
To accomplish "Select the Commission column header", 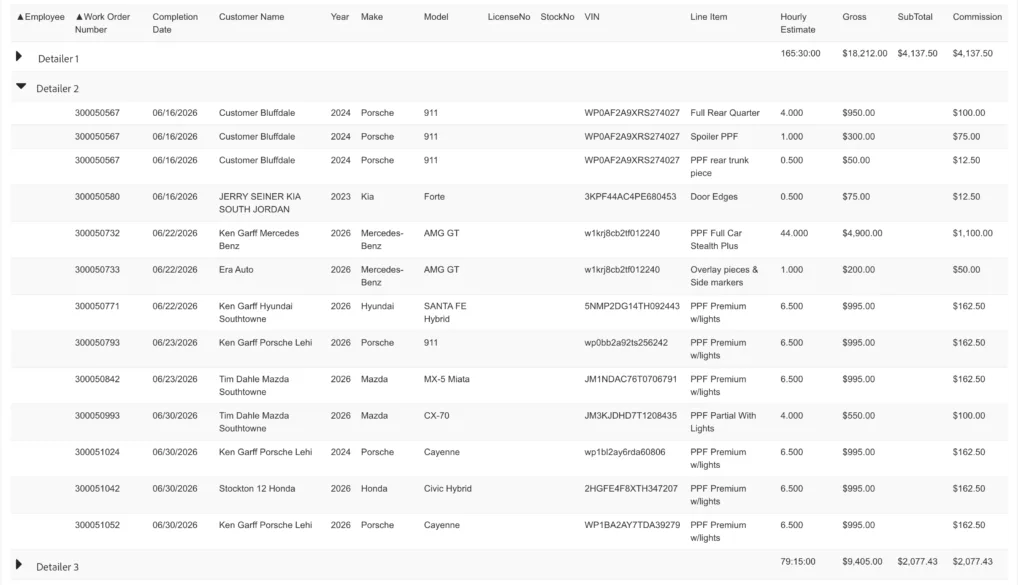I will click(x=977, y=17).
